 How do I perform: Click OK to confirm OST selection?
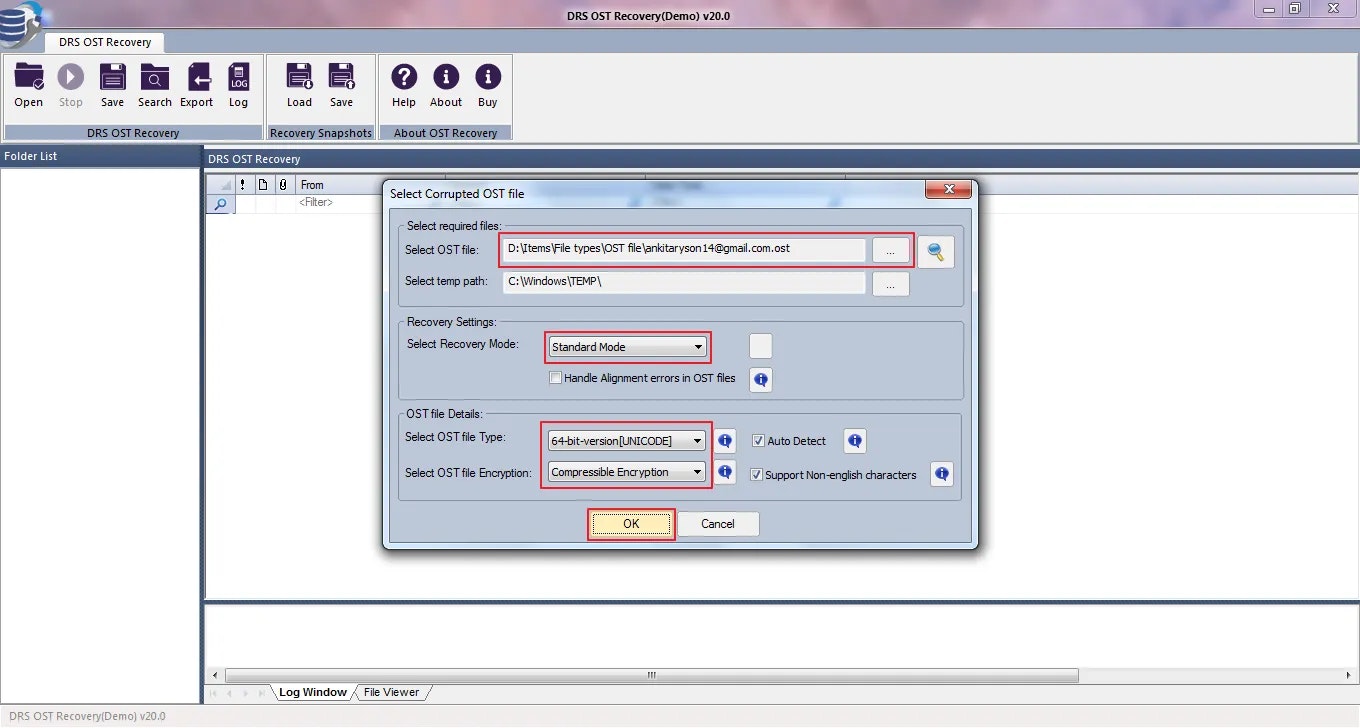631,524
